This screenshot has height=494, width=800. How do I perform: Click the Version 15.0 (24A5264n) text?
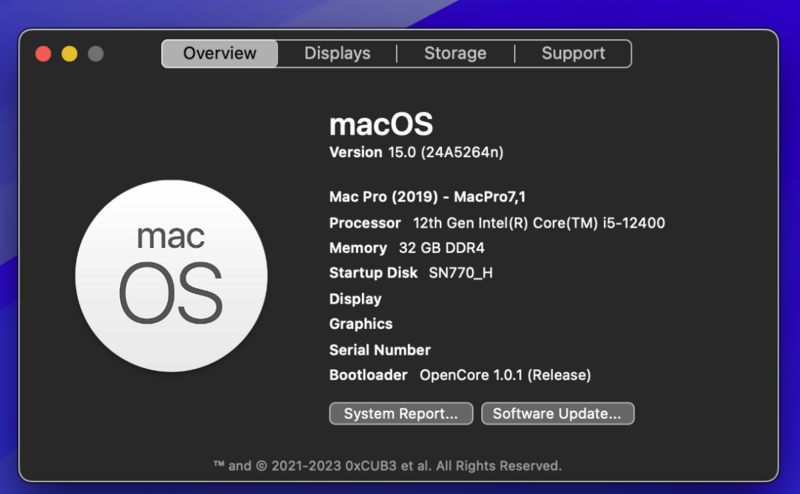(416, 152)
